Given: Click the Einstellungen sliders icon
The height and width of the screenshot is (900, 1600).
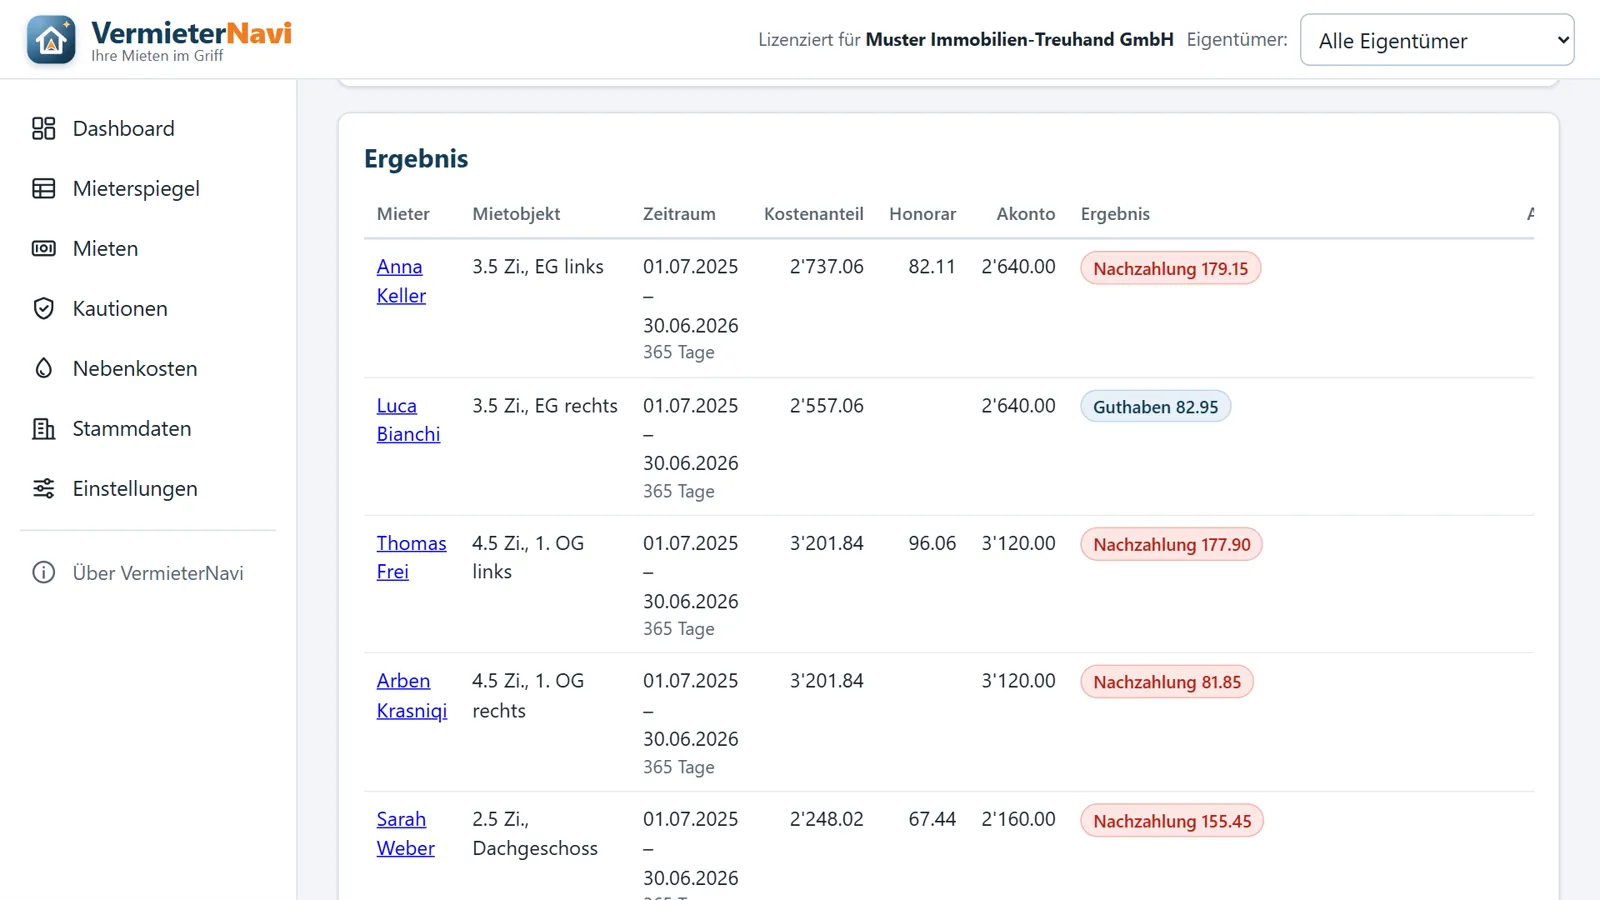Looking at the screenshot, I should click(x=44, y=488).
